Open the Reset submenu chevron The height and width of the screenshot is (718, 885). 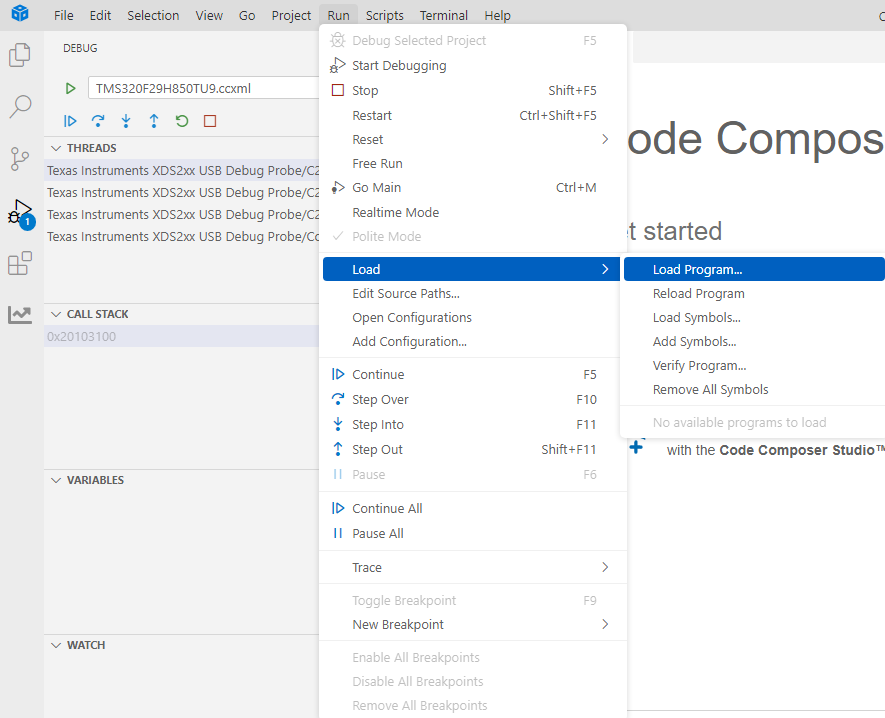[x=604, y=139]
